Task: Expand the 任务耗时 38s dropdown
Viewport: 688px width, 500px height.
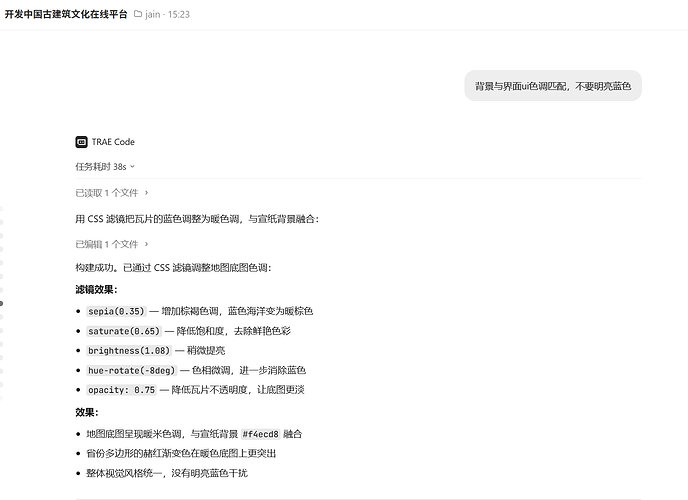Action: pos(105,167)
